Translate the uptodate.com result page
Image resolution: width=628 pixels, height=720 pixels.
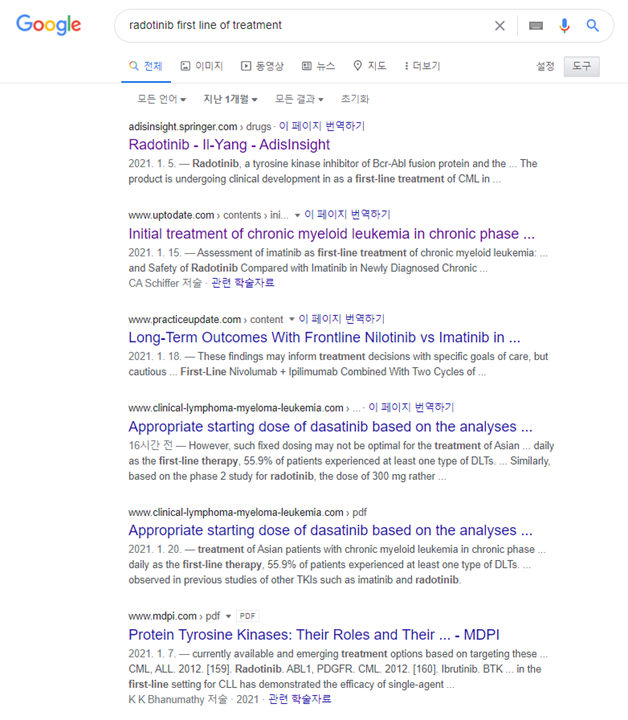(x=347, y=215)
